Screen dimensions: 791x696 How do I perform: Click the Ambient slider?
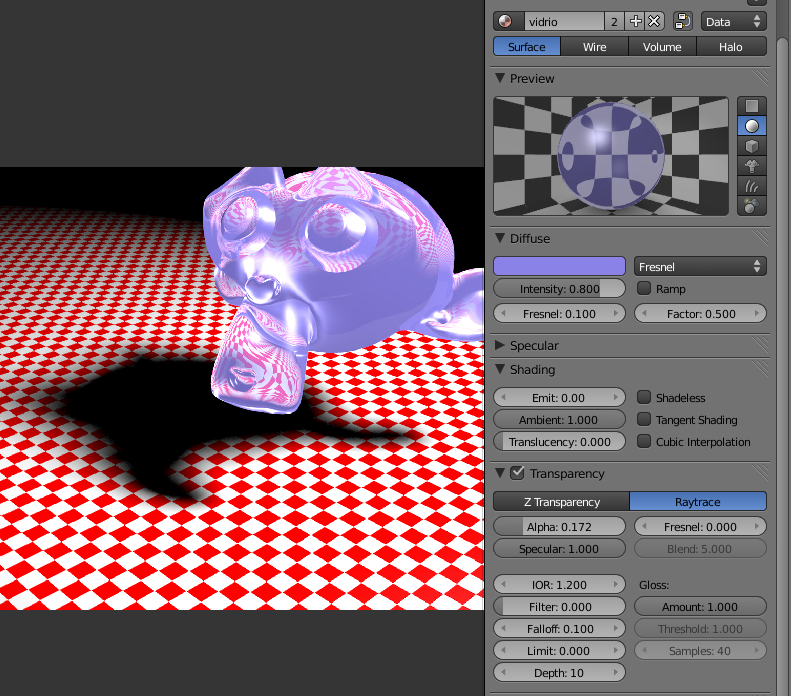click(559, 420)
